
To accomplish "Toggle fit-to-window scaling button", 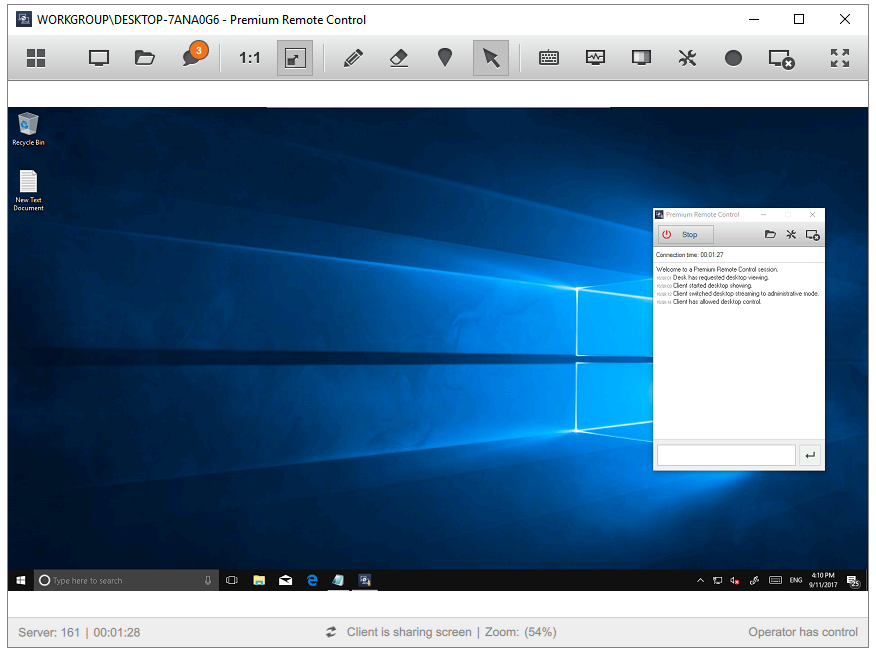I will pos(295,58).
